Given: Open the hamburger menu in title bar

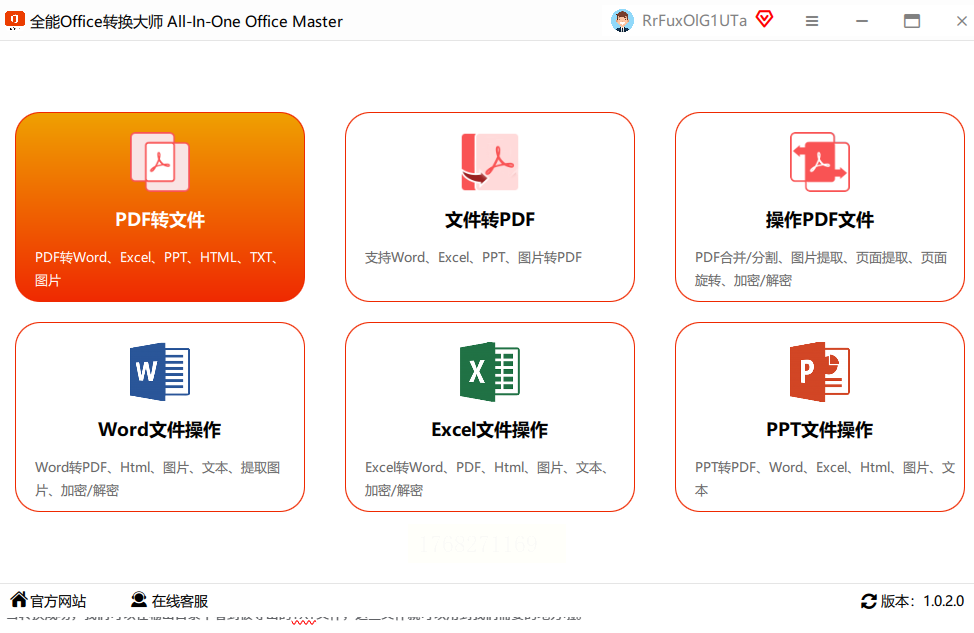Looking at the screenshot, I should 812,21.
